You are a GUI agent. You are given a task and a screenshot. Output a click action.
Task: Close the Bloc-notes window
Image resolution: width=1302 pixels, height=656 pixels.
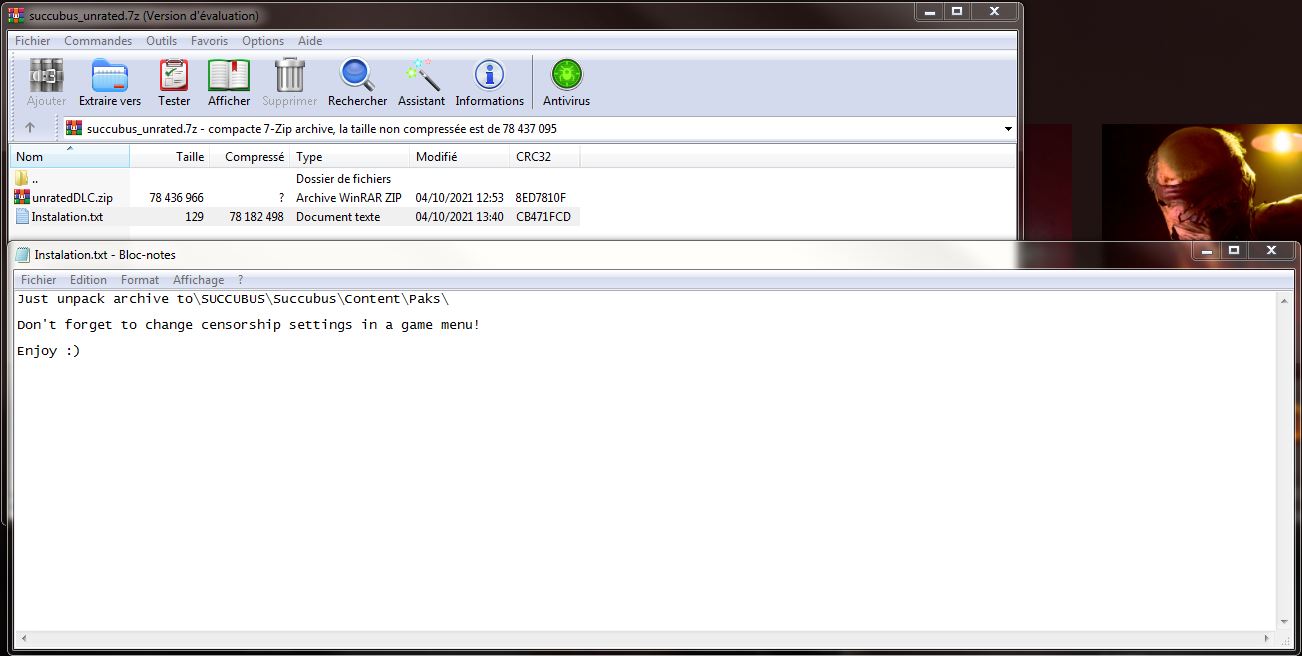pyautogui.click(x=1271, y=251)
